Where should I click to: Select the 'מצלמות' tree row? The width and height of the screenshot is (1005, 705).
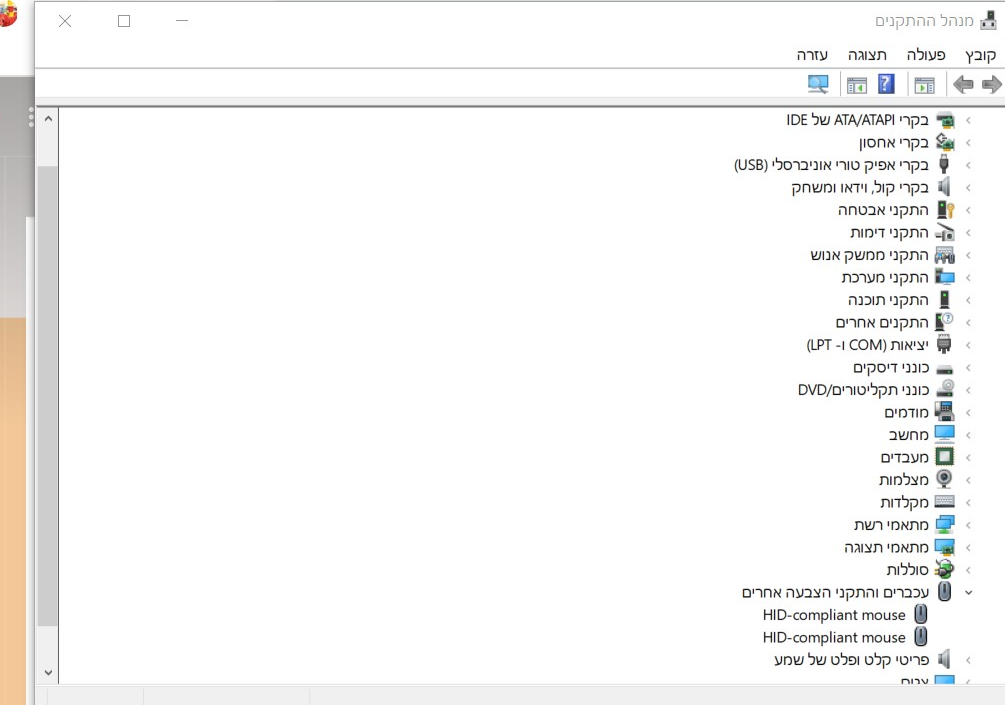pos(904,479)
